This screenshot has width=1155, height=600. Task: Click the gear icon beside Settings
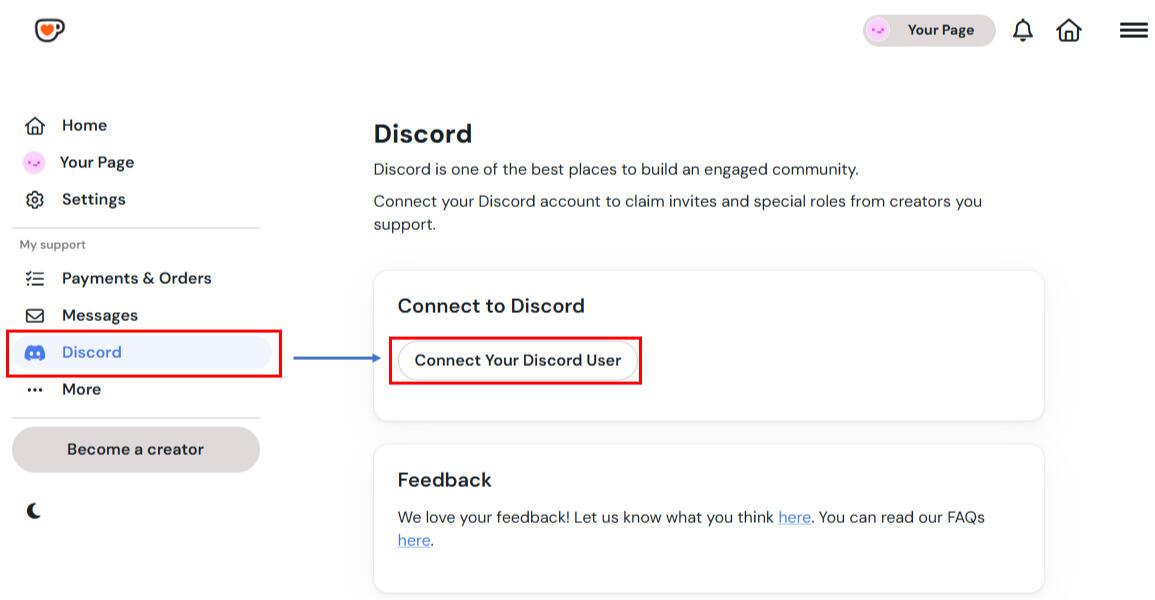[x=35, y=199]
